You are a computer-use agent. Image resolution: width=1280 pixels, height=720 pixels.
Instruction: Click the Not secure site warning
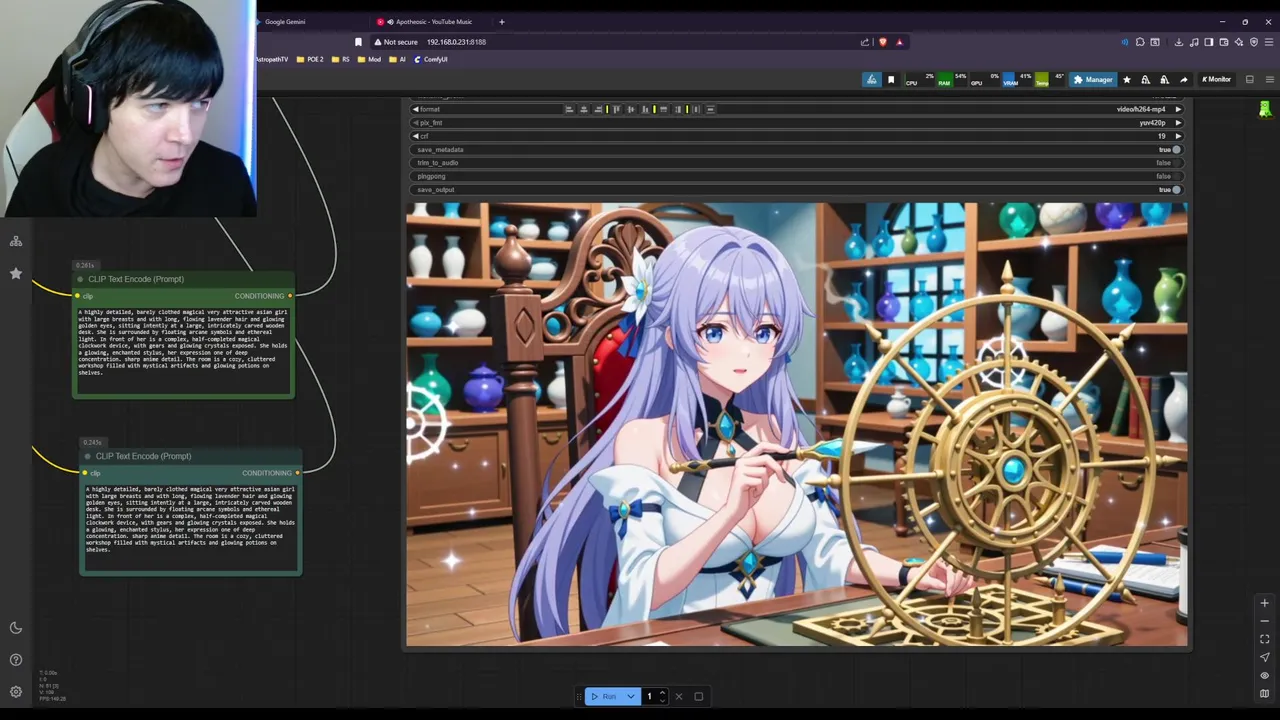(x=395, y=42)
